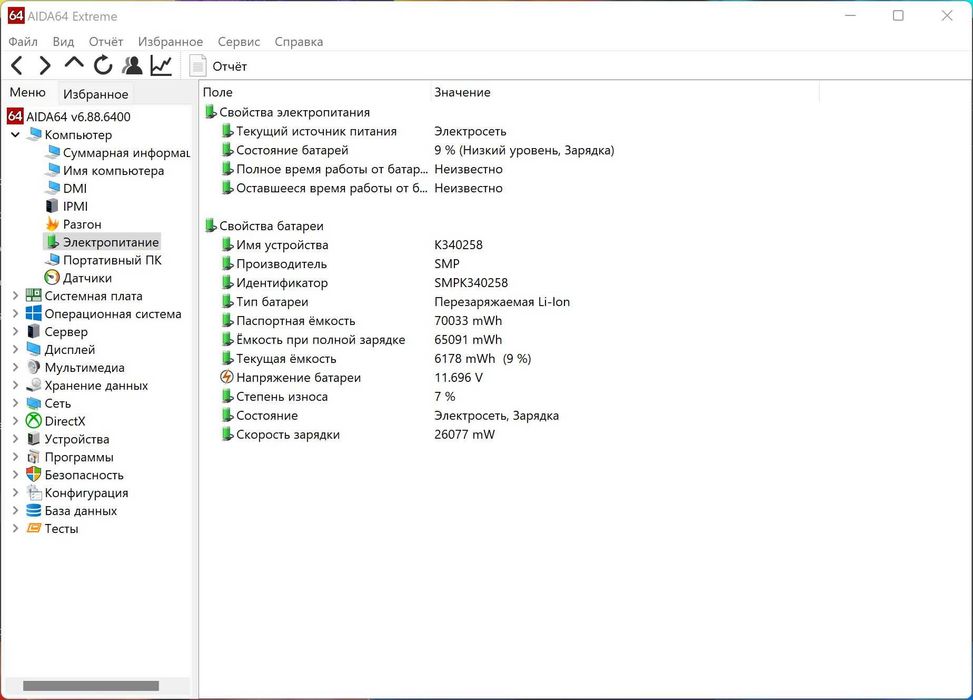Select the Имя компьютера tree icon
Image resolution: width=973 pixels, height=700 pixels.
pos(53,170)
